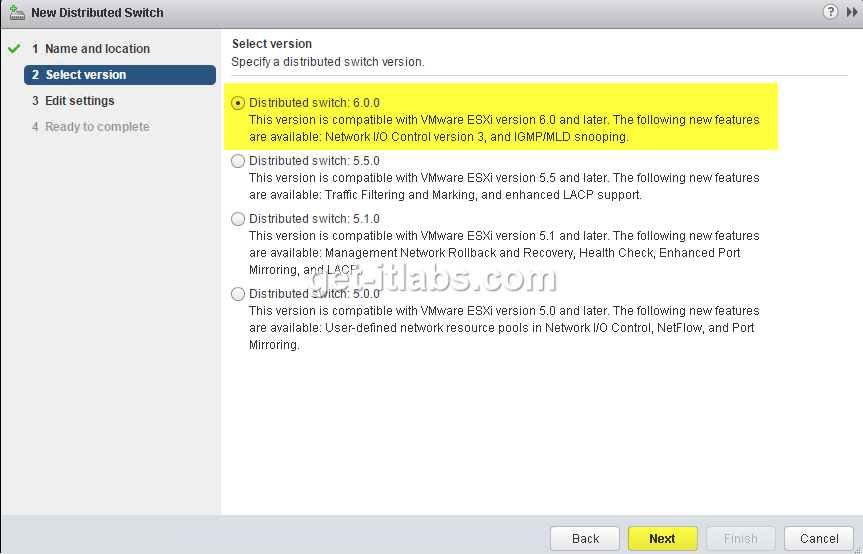The width and height of the screenshot is (863, 554).
Task: Click the New Distributed Switch title icon
Action: [x=15, y=13]
